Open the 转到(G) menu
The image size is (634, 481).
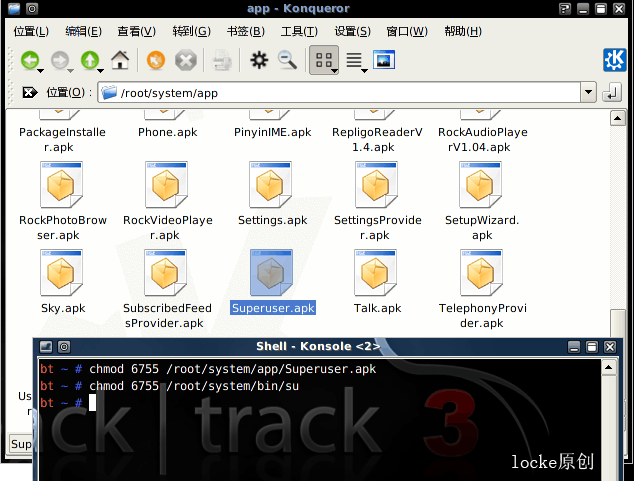(191, 31)
